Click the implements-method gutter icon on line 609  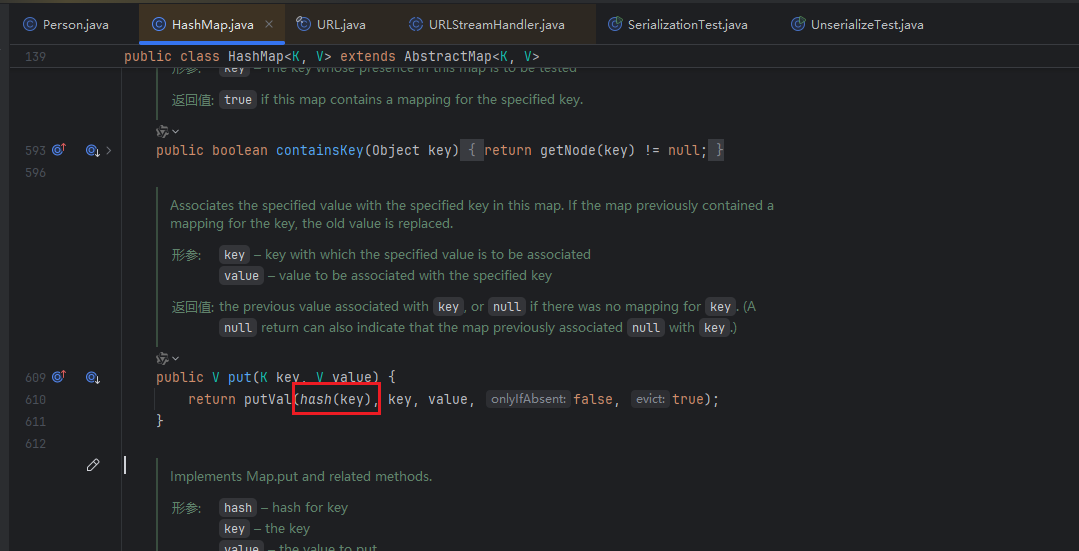58,377
